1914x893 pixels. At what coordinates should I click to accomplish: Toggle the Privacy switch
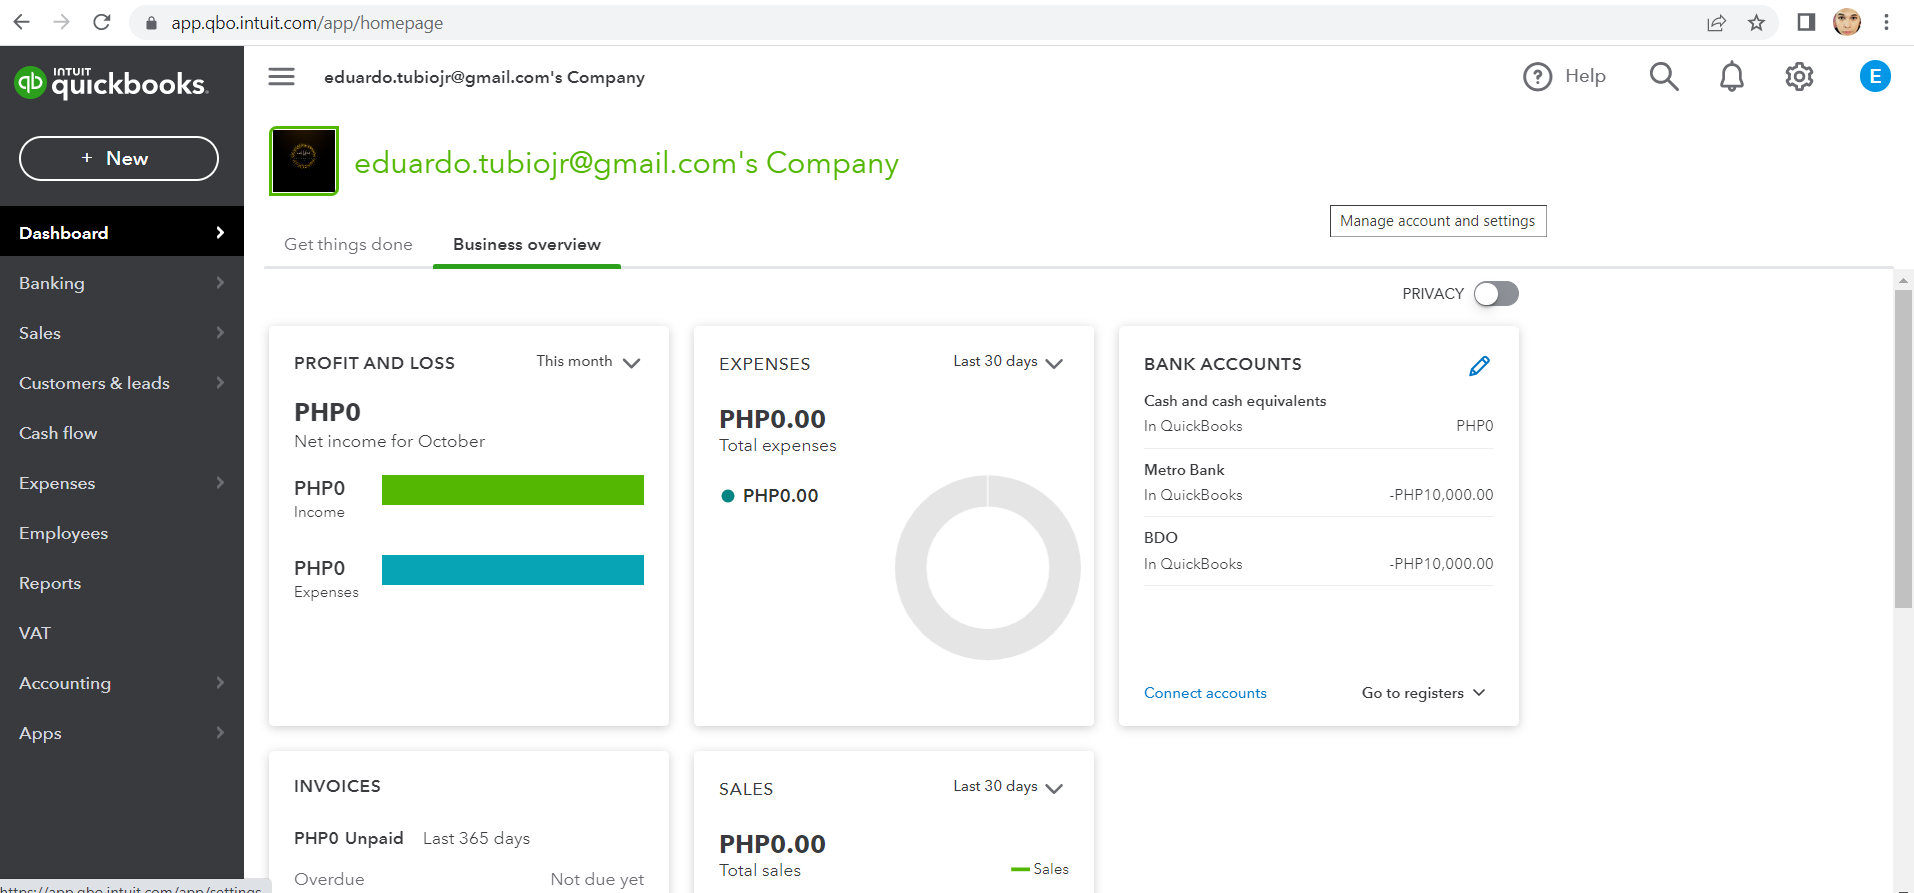pos(1495,294)
